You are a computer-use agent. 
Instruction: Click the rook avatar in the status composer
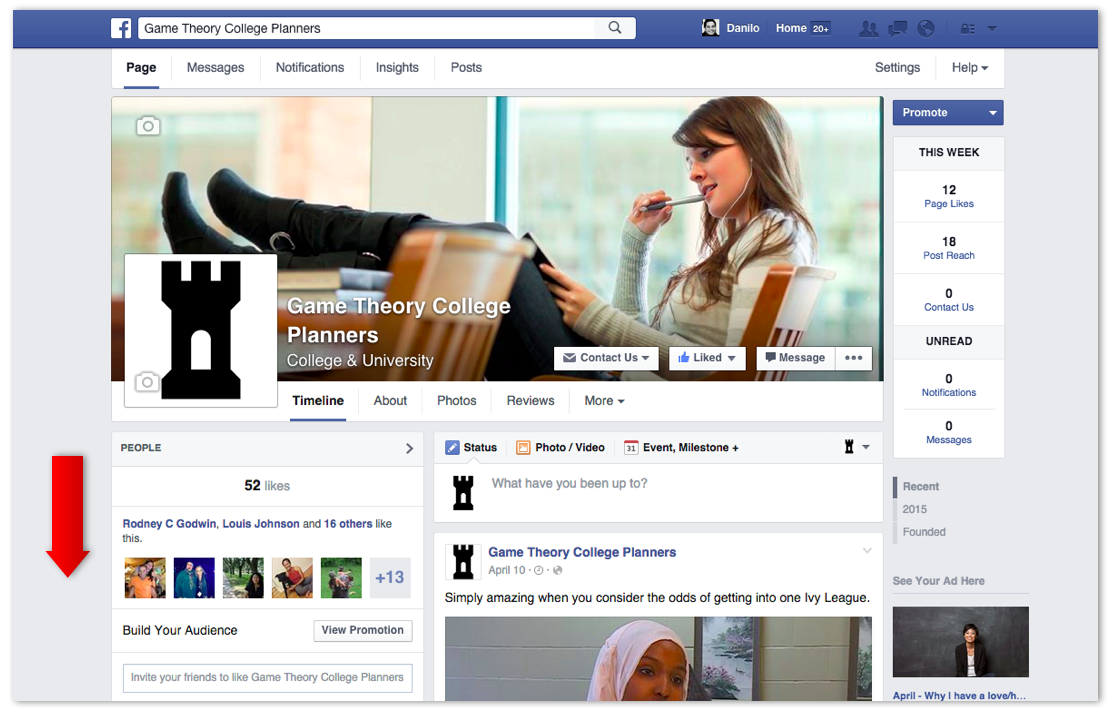pos(463,493)
